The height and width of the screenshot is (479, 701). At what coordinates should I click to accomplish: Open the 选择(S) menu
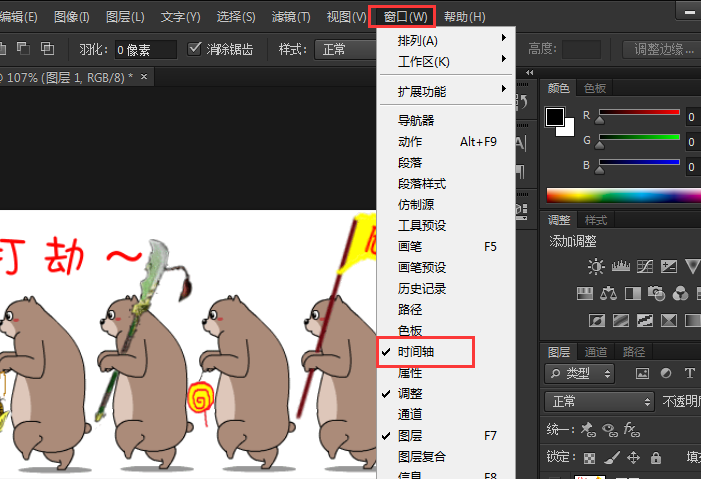coord(236,17)
